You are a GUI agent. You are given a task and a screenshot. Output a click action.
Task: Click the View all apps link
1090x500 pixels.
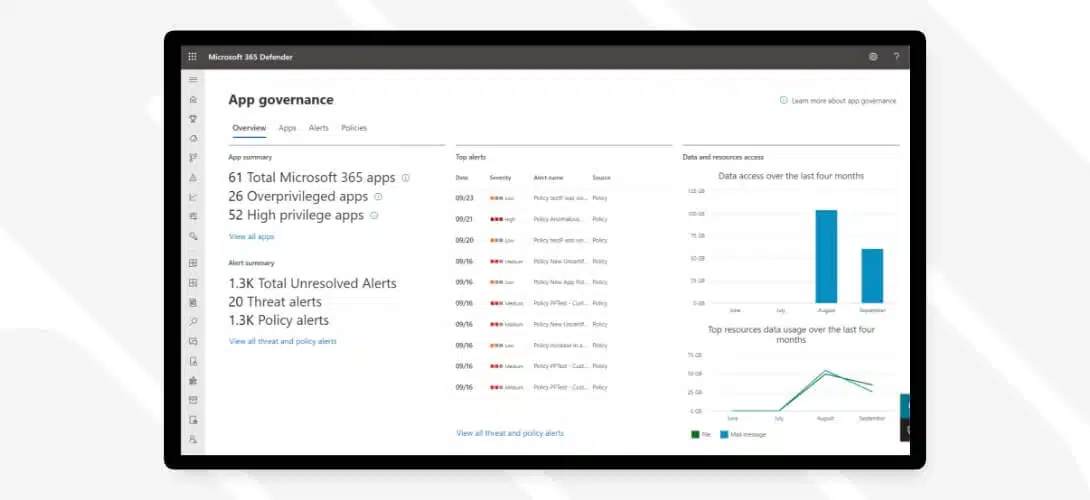(252, 236)
